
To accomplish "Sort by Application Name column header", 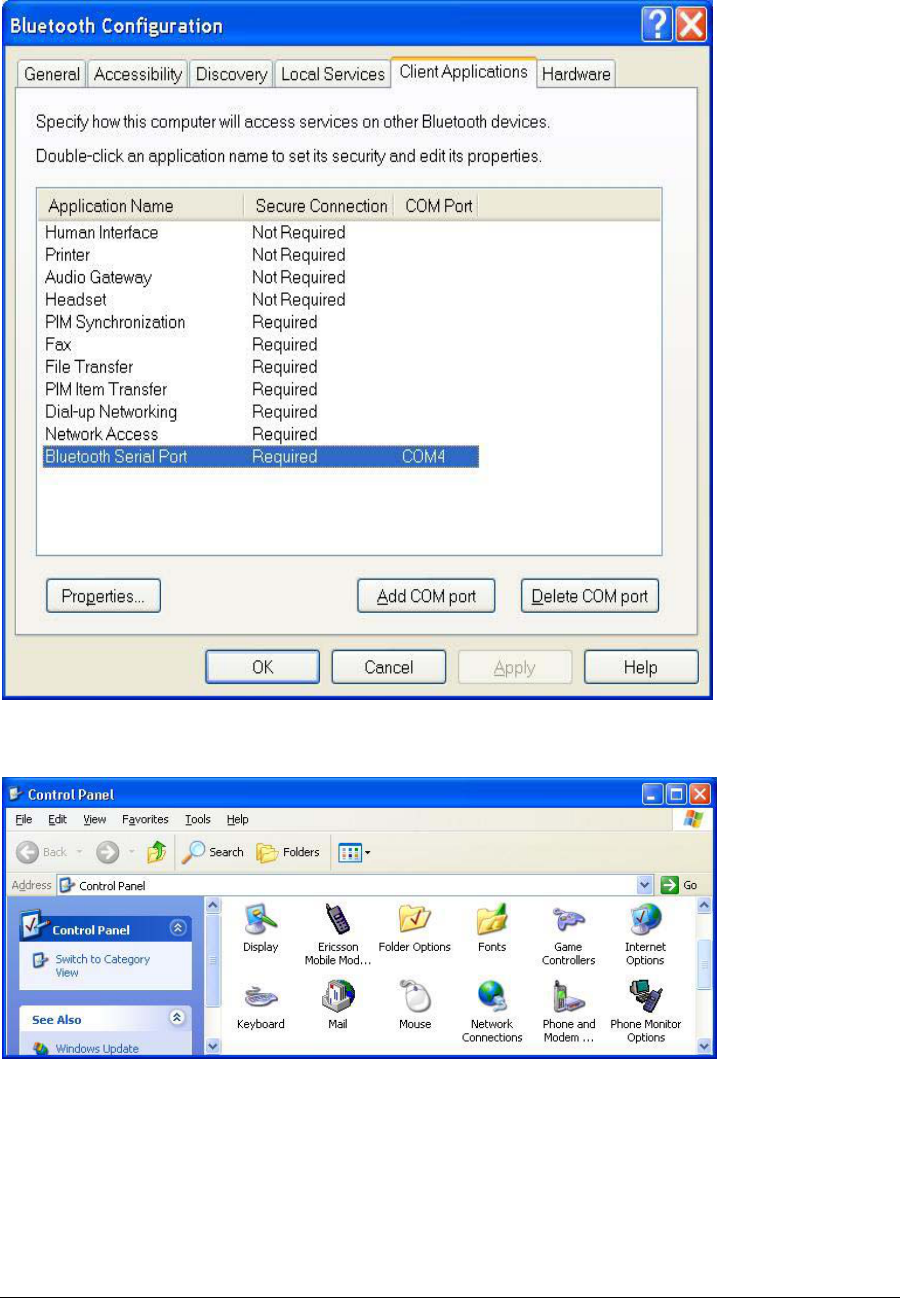I will [x=141, y=206].
